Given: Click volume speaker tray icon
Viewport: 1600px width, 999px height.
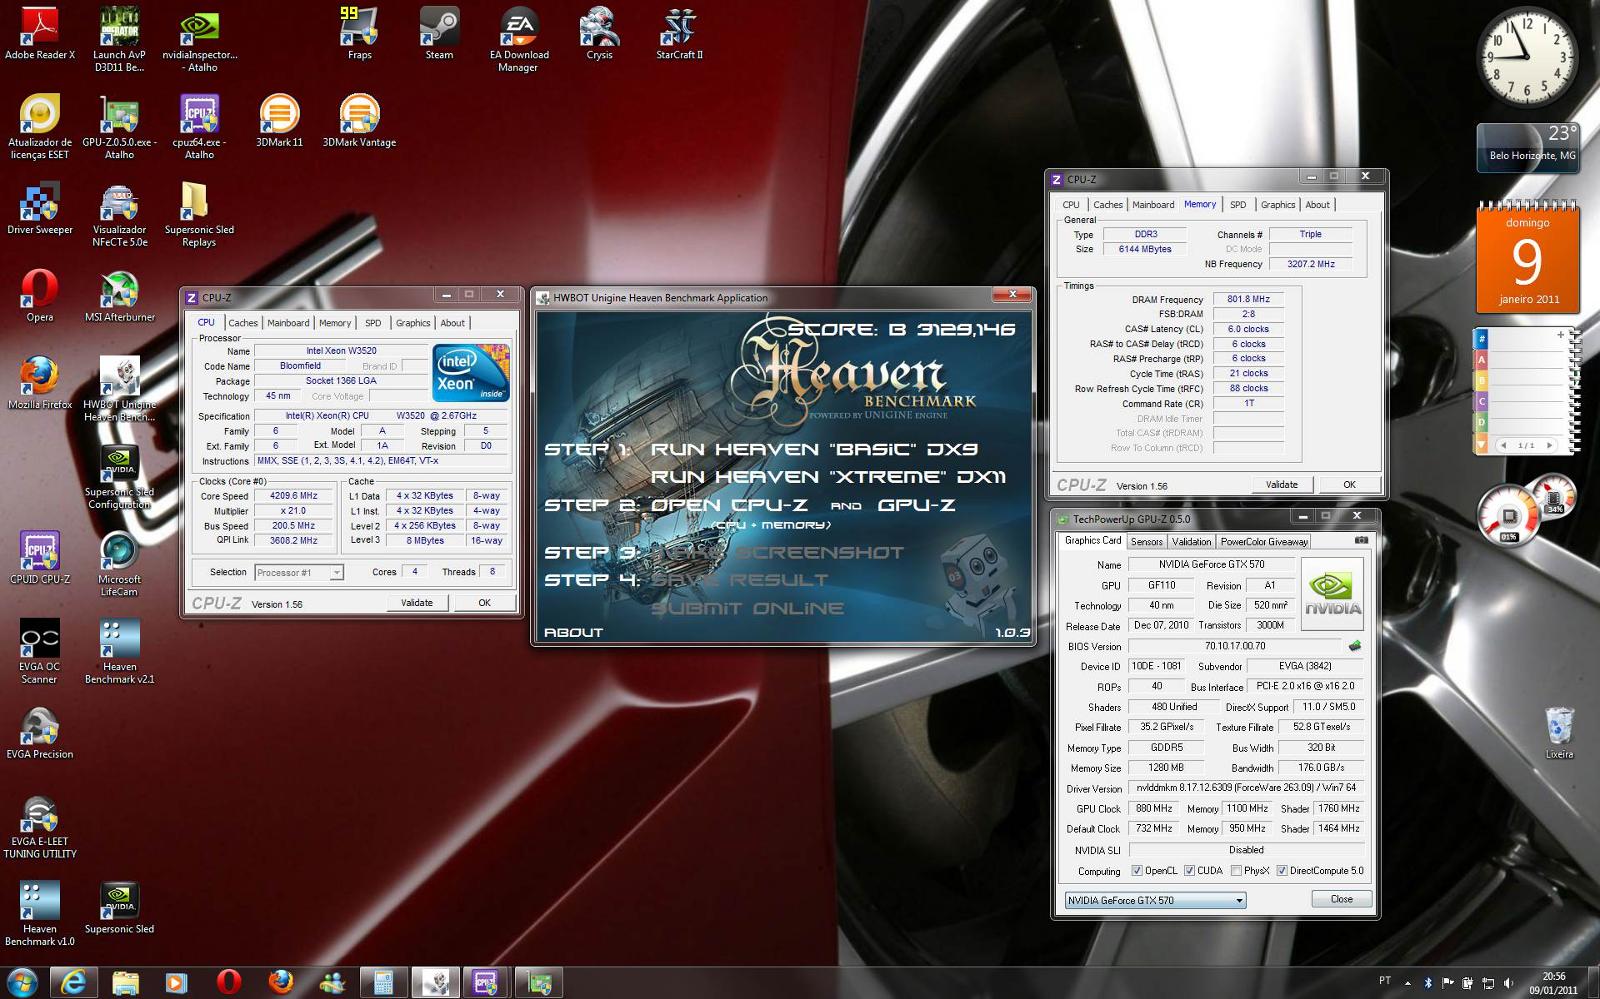Looking at the screenshot, I should (x=1509, y=983).
